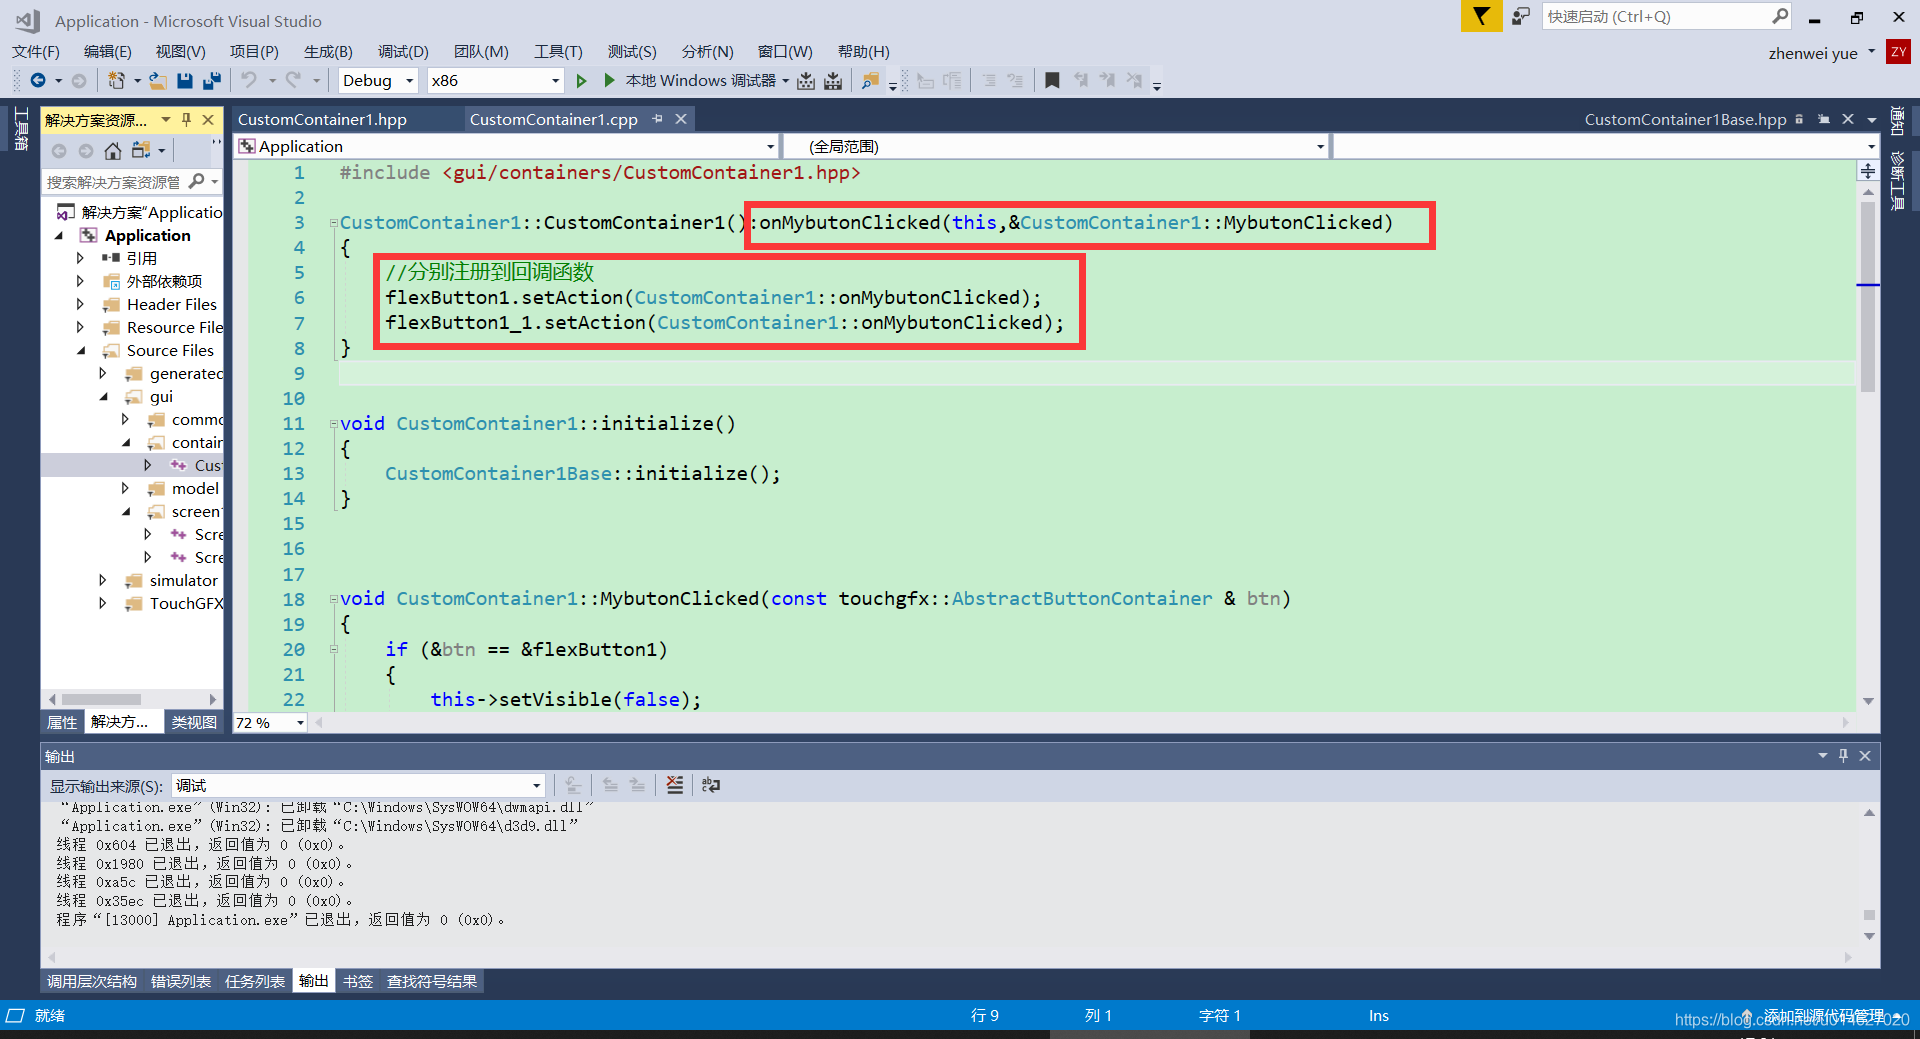
Task: Close the CustomContainer1.cpp tab
Action: coord(681,119)
